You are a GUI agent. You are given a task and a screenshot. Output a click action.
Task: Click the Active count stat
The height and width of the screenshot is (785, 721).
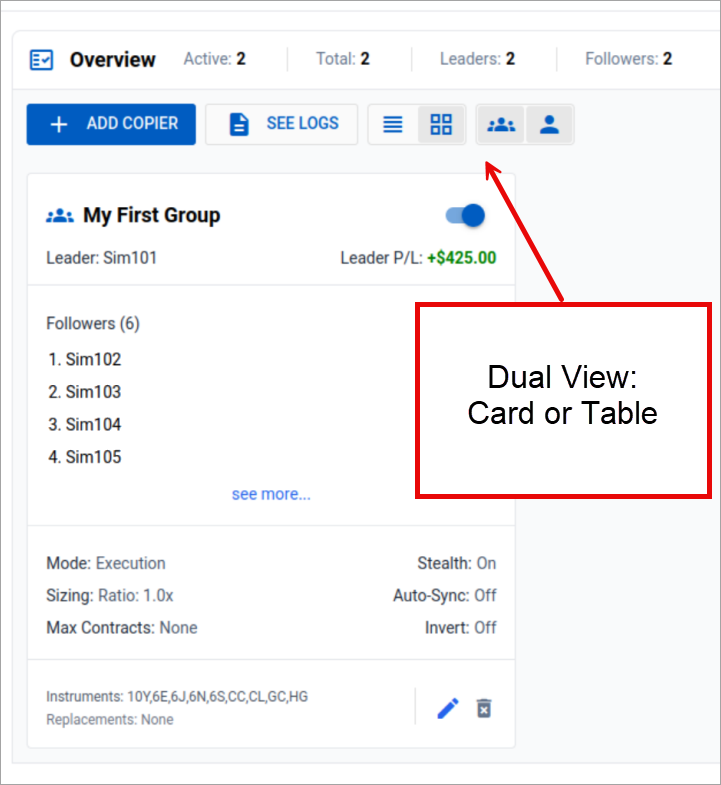pyautogui.click(x=214, y=59)
